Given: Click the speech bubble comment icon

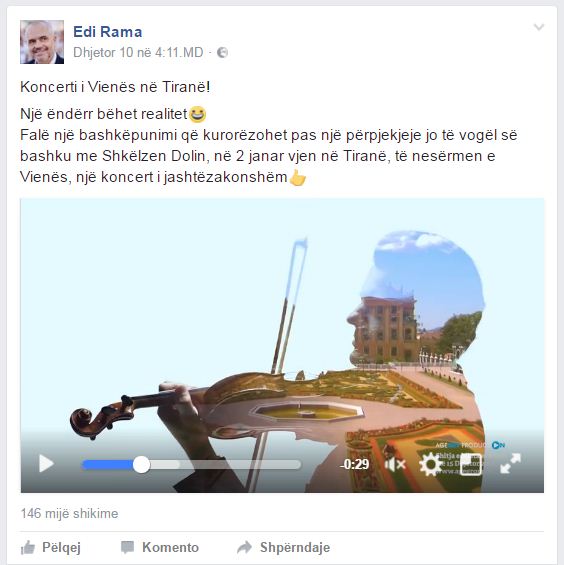Looking at the screenshot, I should (127, 547).
